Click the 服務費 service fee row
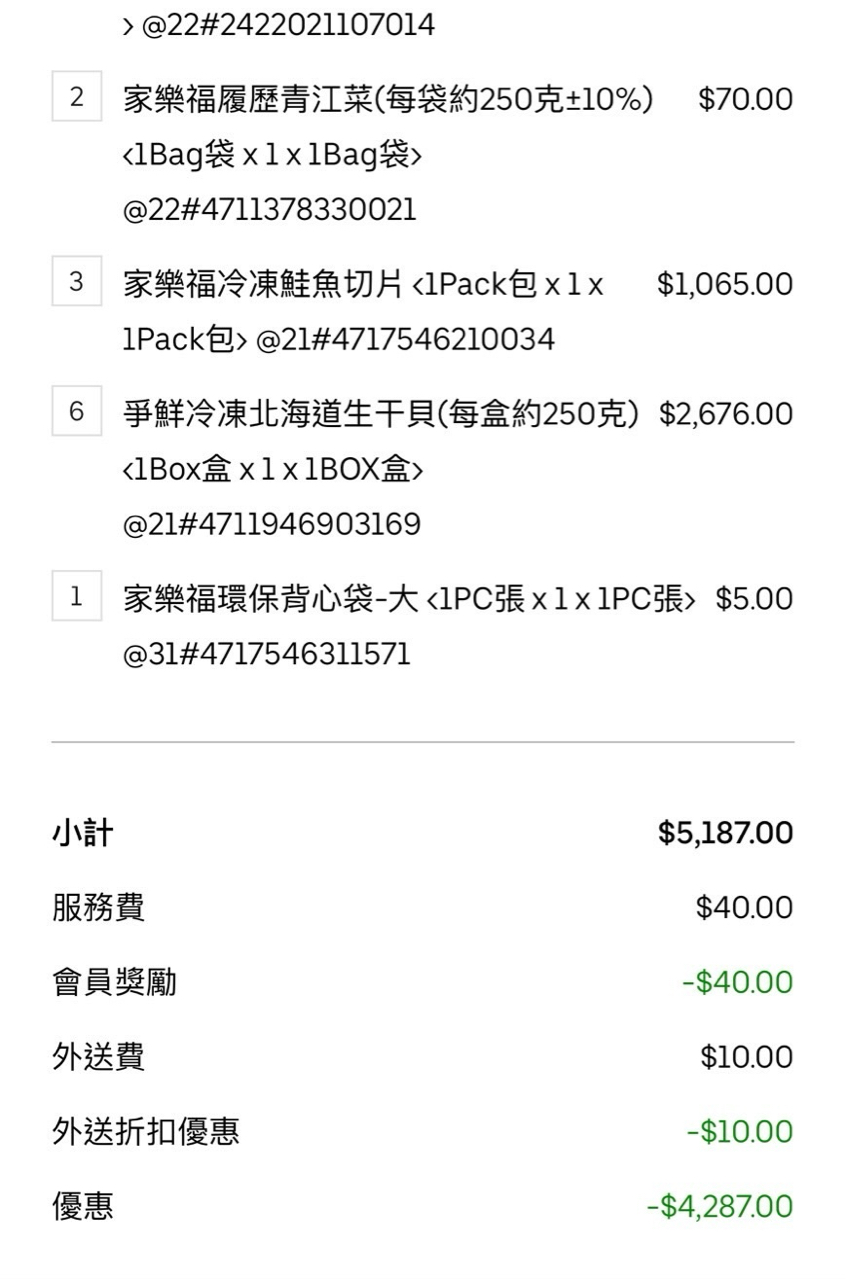 point(98,908)
